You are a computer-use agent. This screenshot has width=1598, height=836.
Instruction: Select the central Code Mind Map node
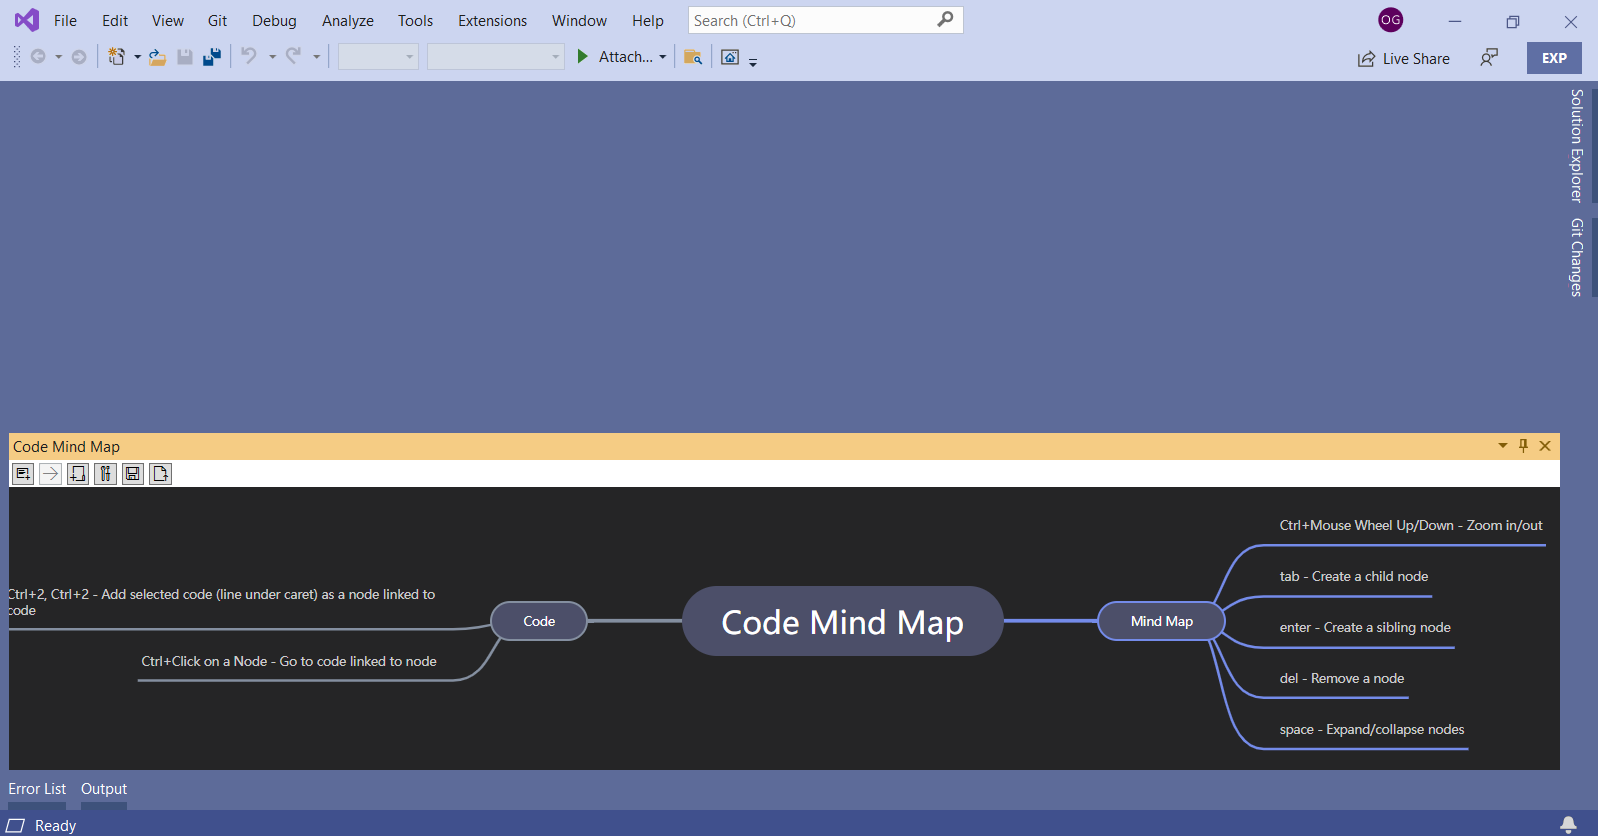(x=842, y=622)
